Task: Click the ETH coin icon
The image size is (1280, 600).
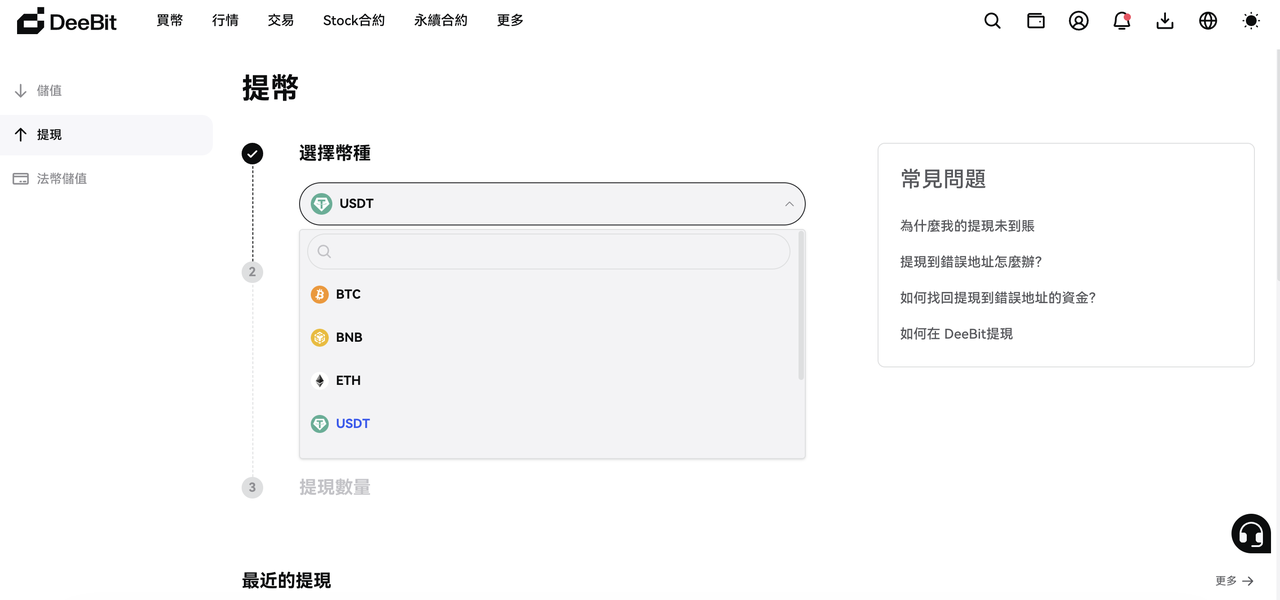Action: click(x=319, y=380)
